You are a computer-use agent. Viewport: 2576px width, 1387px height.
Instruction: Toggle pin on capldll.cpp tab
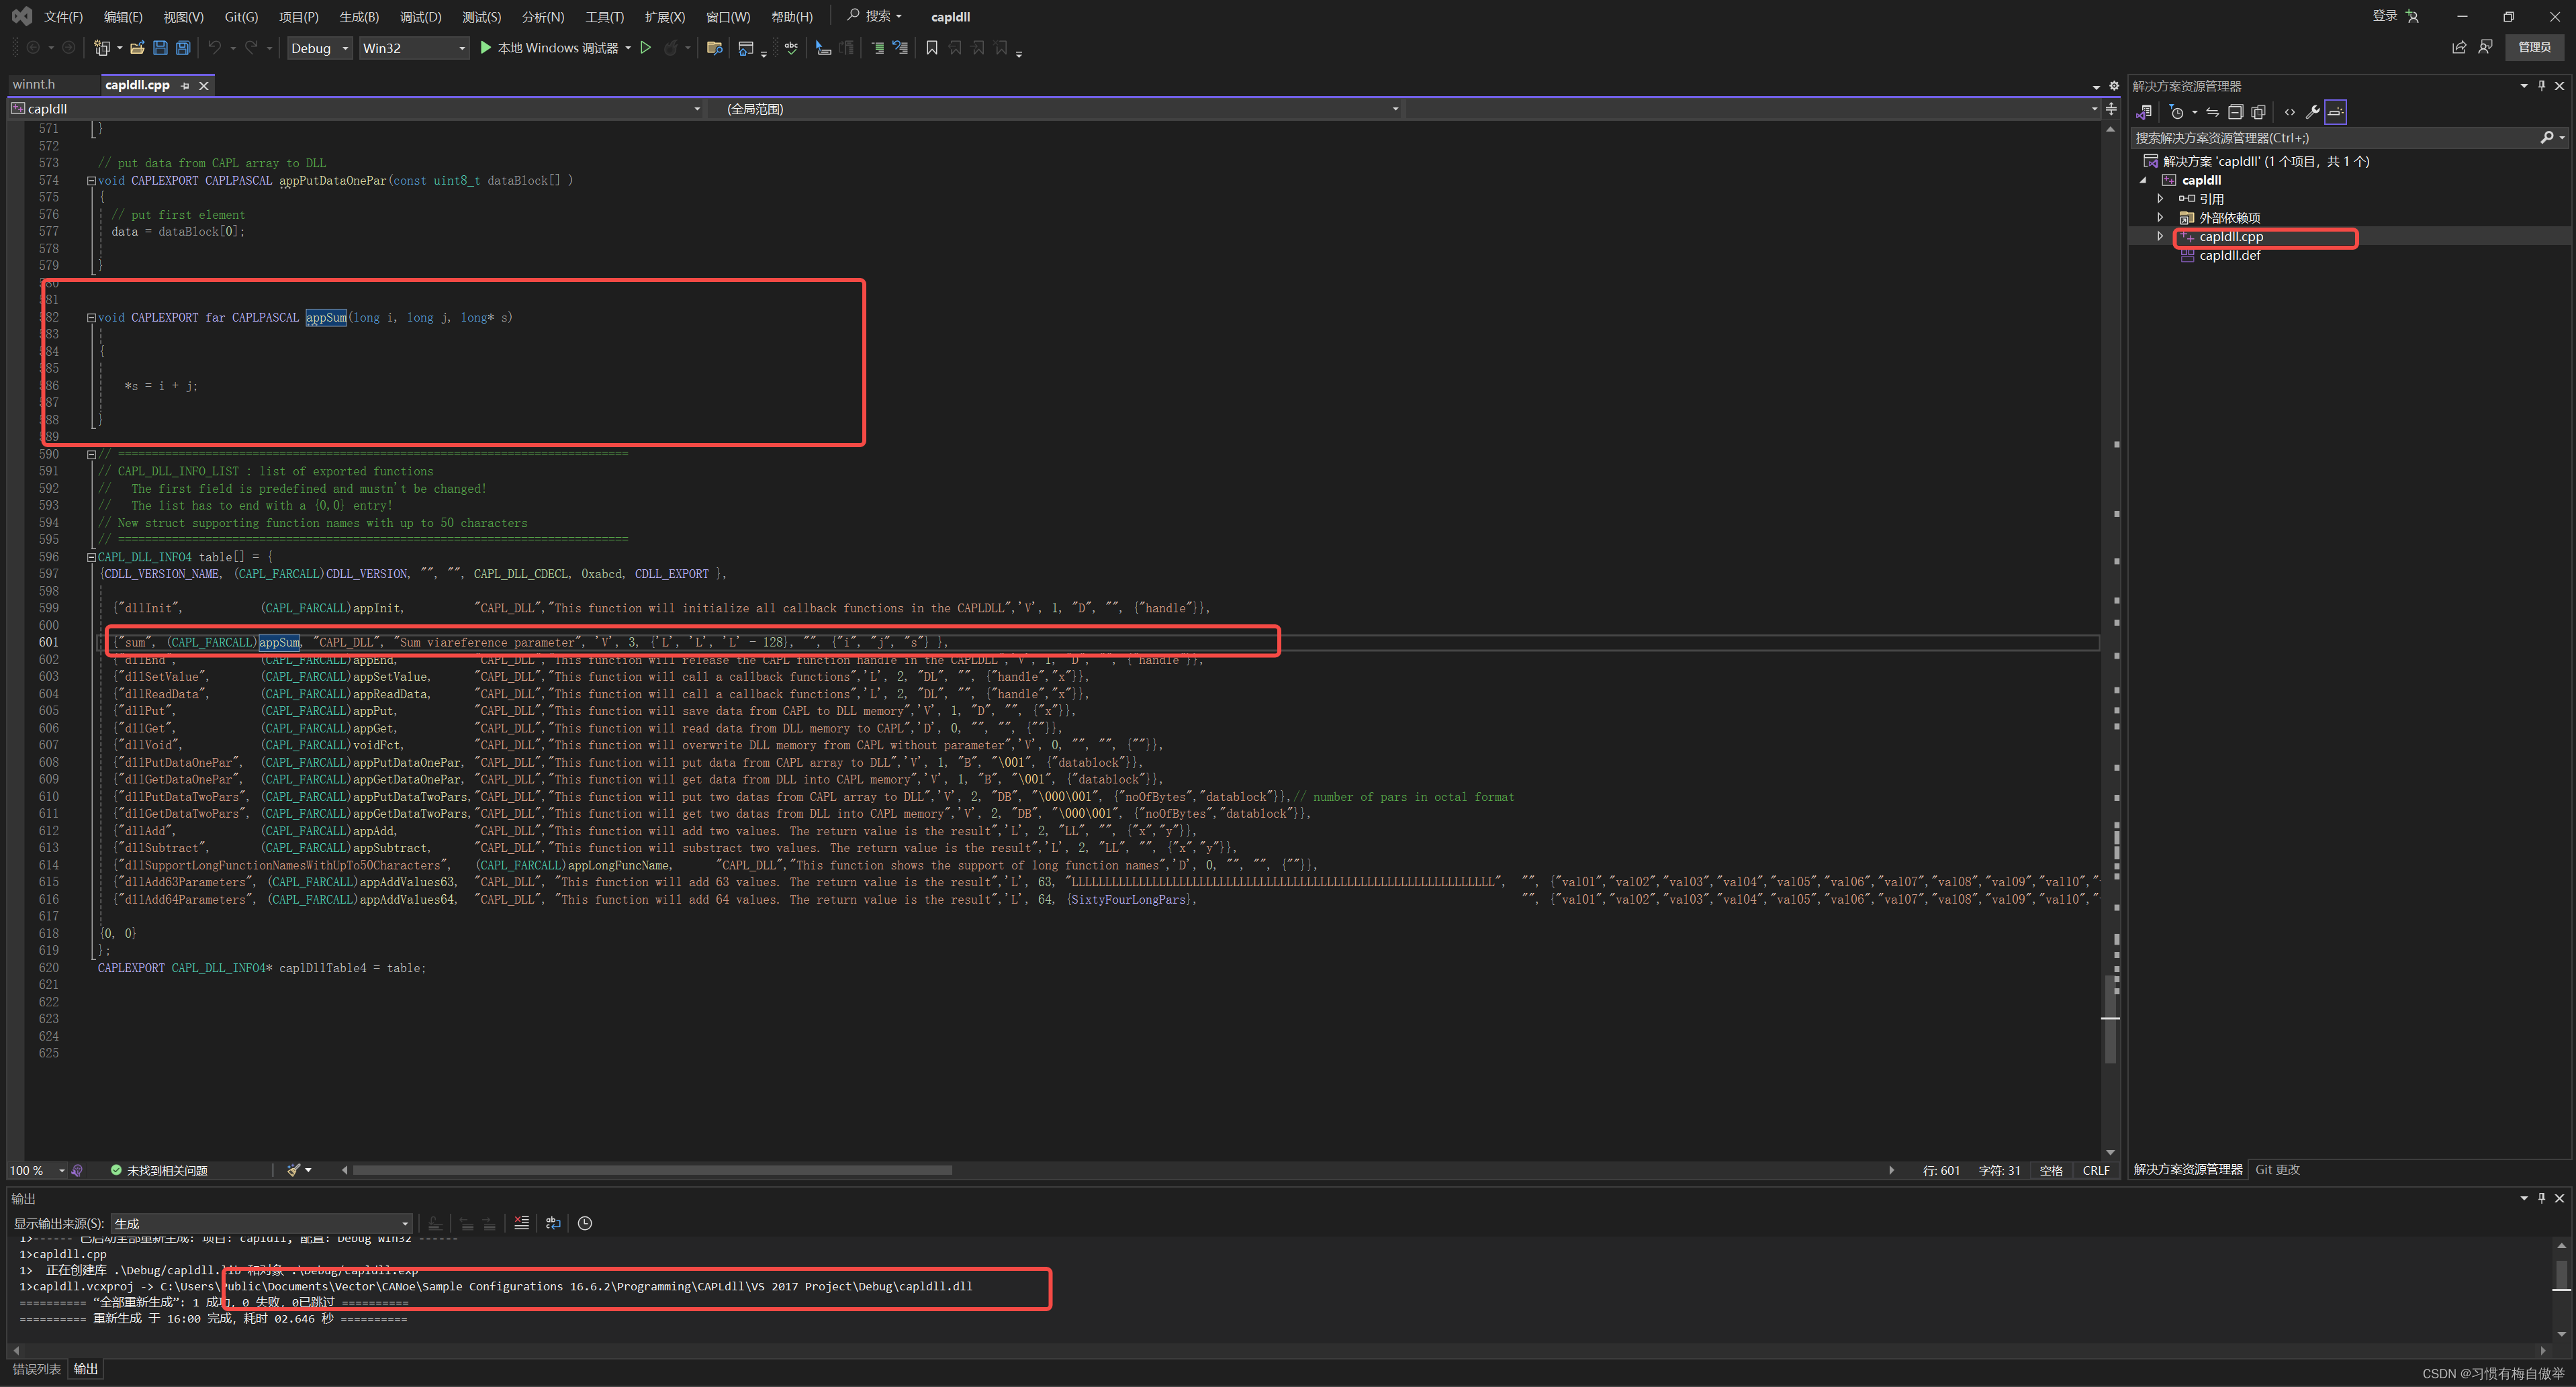185,86
